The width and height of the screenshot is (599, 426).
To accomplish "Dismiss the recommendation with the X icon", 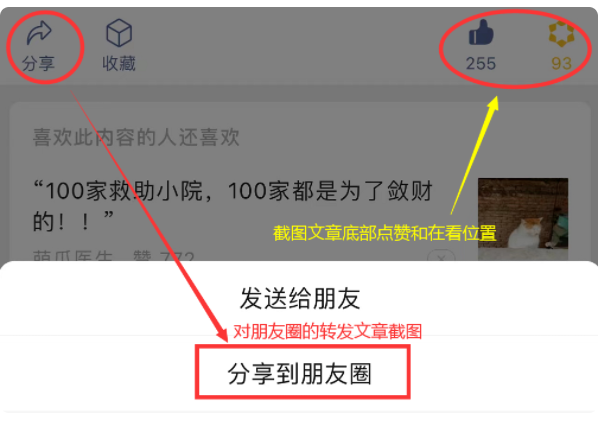I will [x=442, y=258].
